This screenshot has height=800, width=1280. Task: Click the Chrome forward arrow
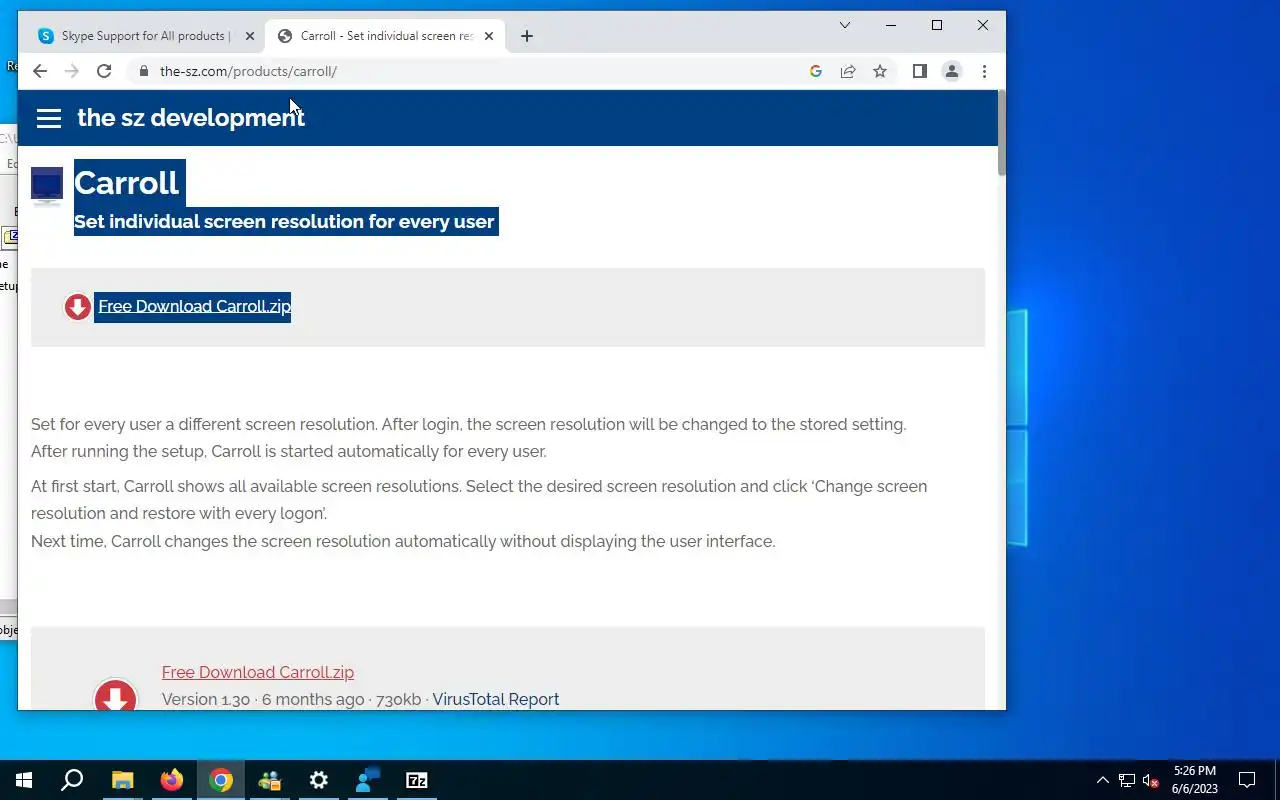[x=71, y=71]
